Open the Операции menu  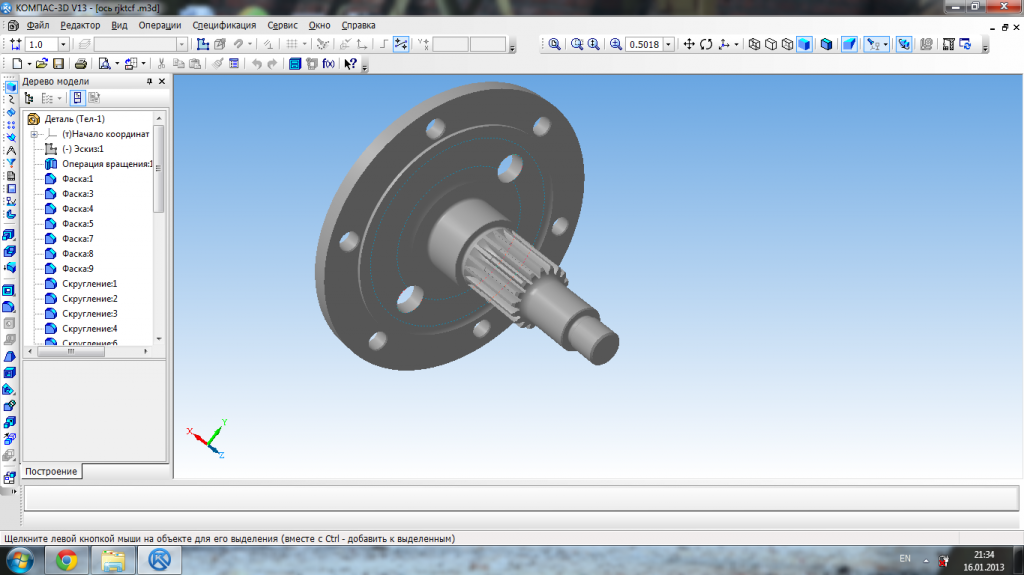click(x=160, y=25)
